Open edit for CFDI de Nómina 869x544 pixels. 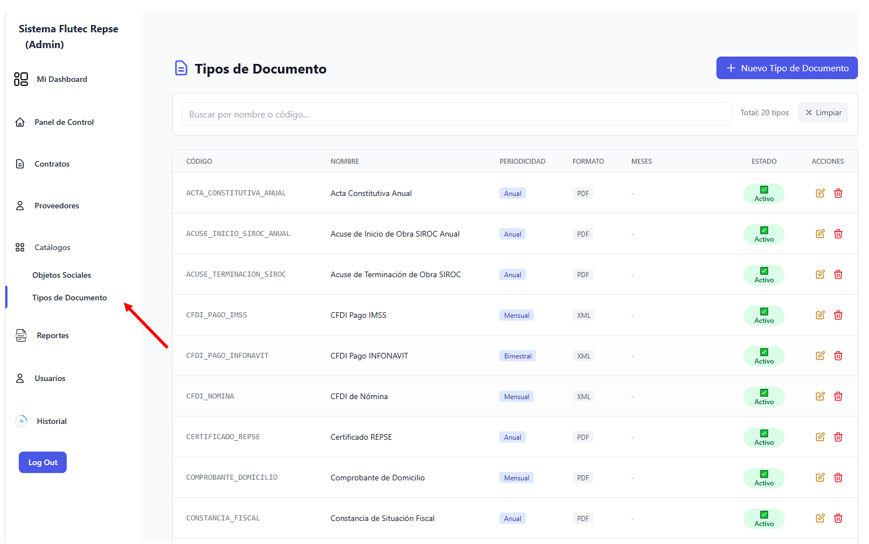(x=820, y=396)
